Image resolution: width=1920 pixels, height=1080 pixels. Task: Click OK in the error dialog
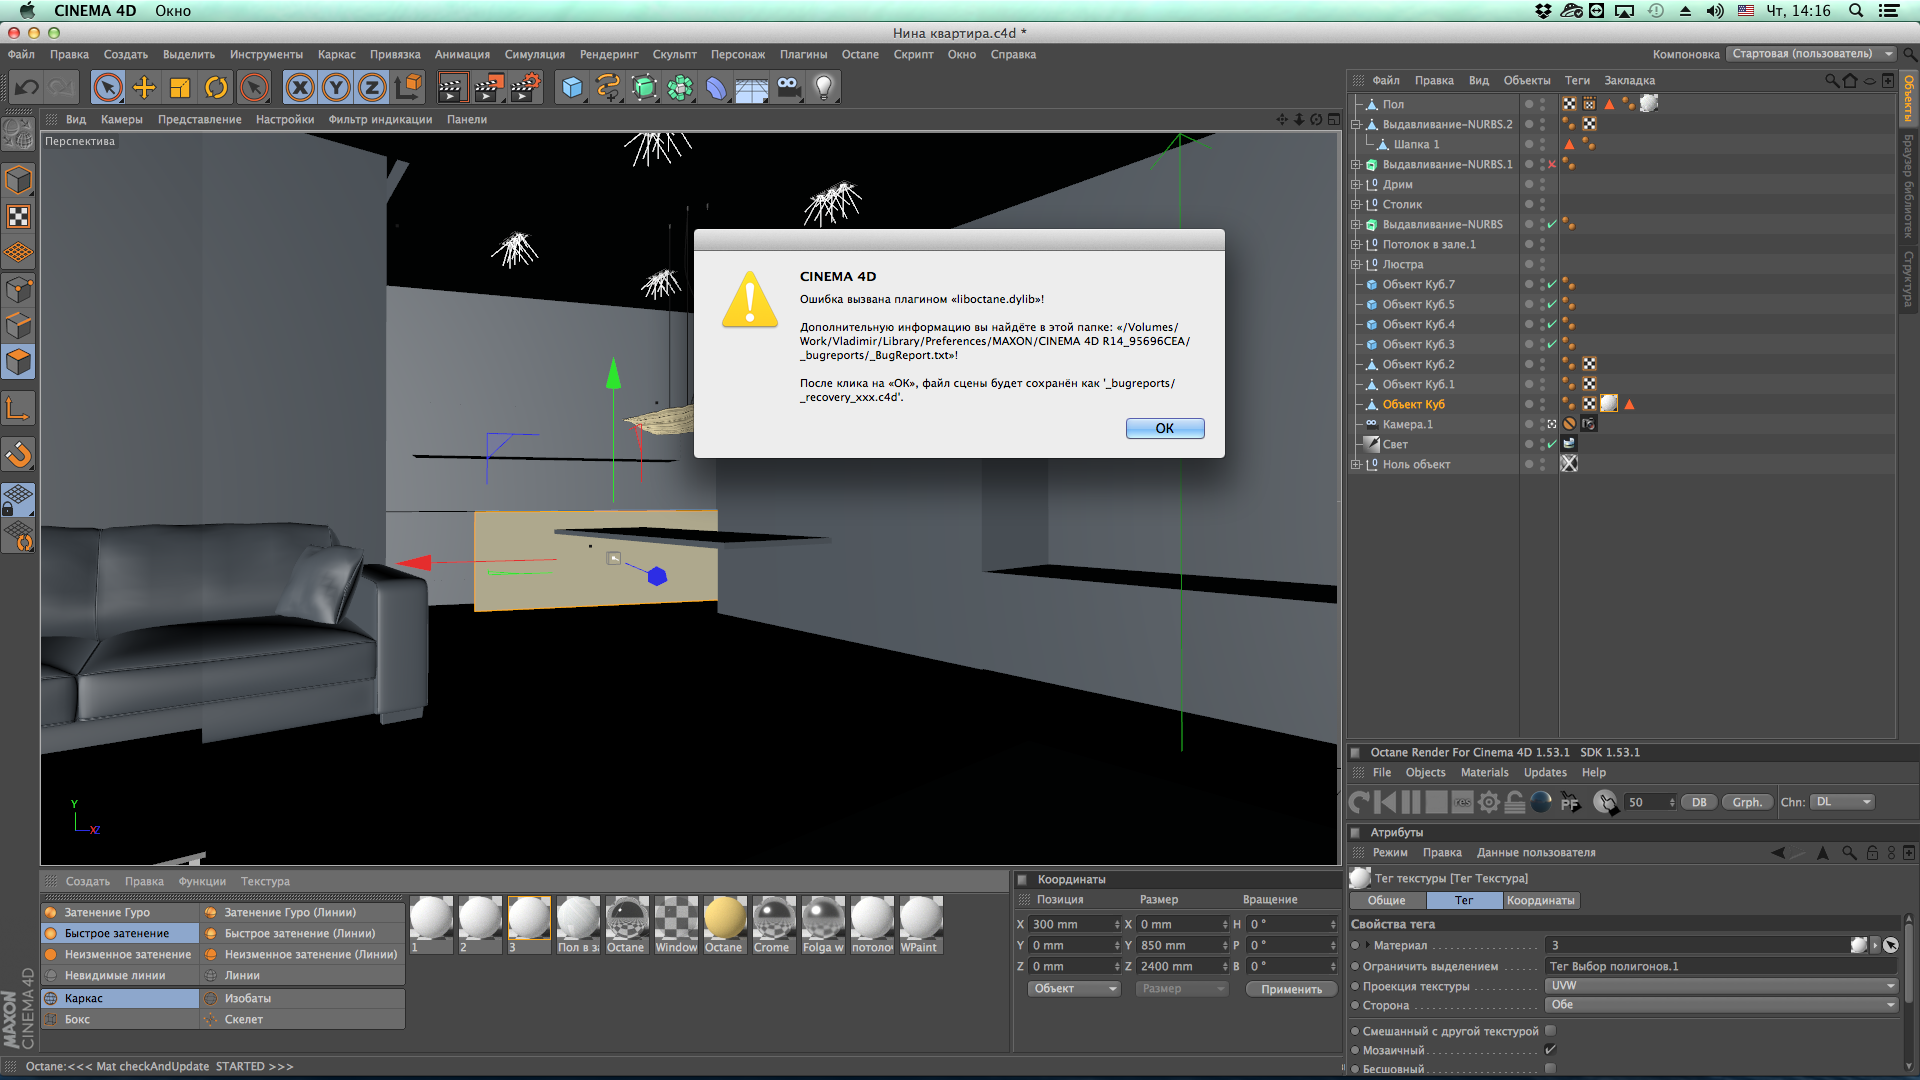click(1164, 428)
